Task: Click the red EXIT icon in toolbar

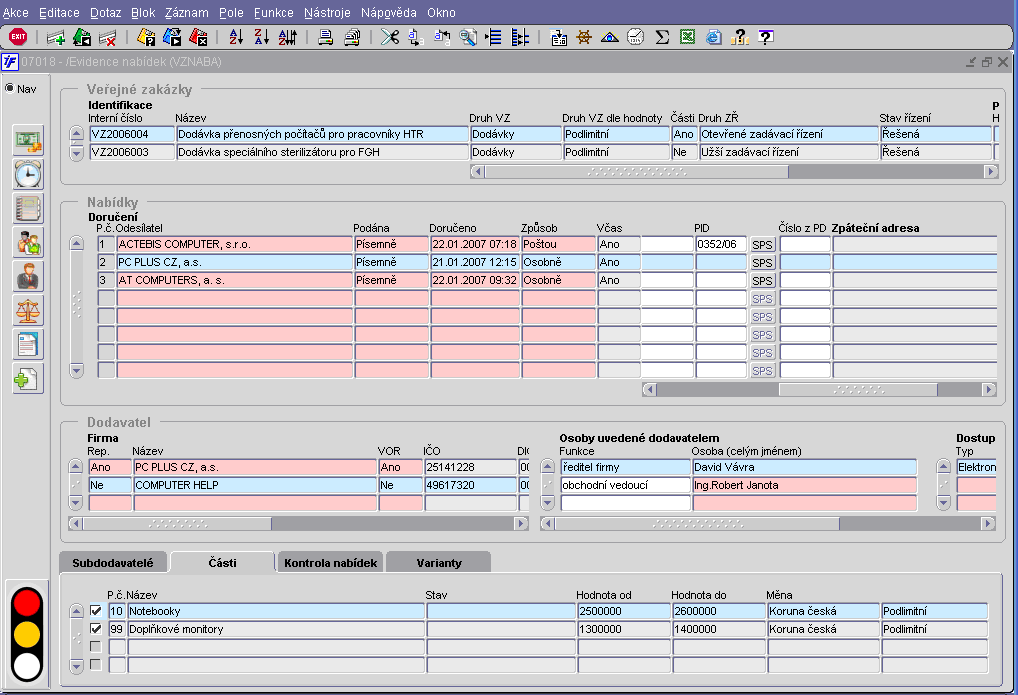Action: (x=18, y=37)
